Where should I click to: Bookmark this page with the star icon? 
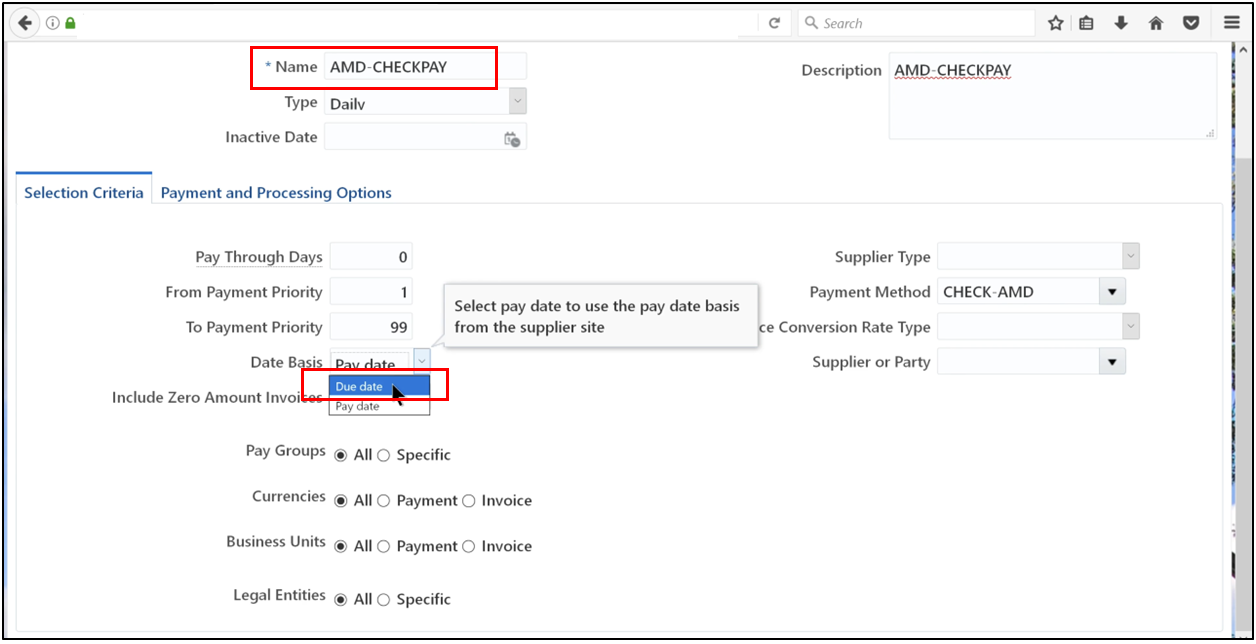pyautogui.click(x=1054, y=22)
